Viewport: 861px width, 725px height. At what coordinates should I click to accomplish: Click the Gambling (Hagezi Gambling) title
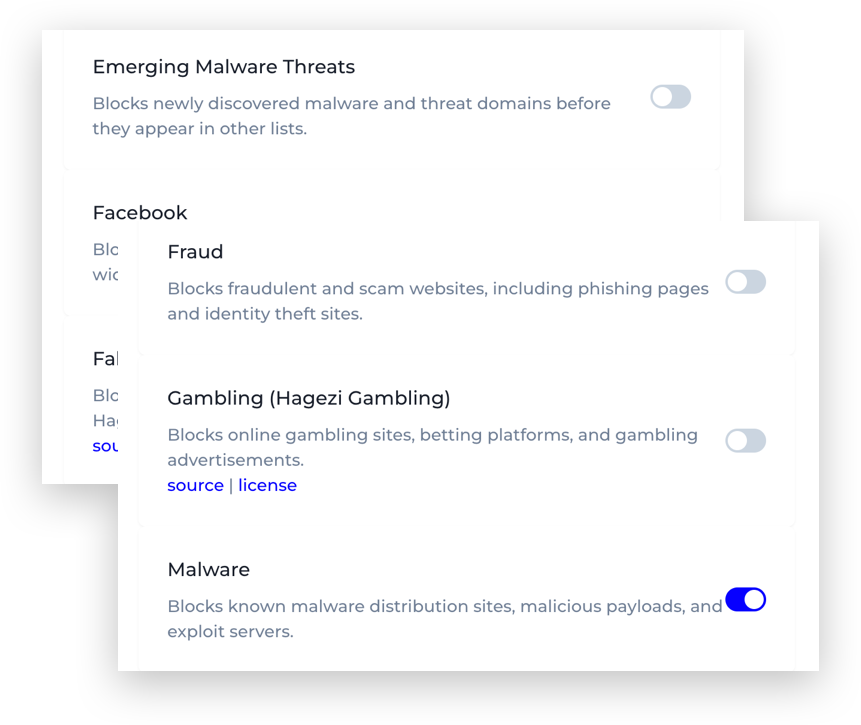[308, 398]
